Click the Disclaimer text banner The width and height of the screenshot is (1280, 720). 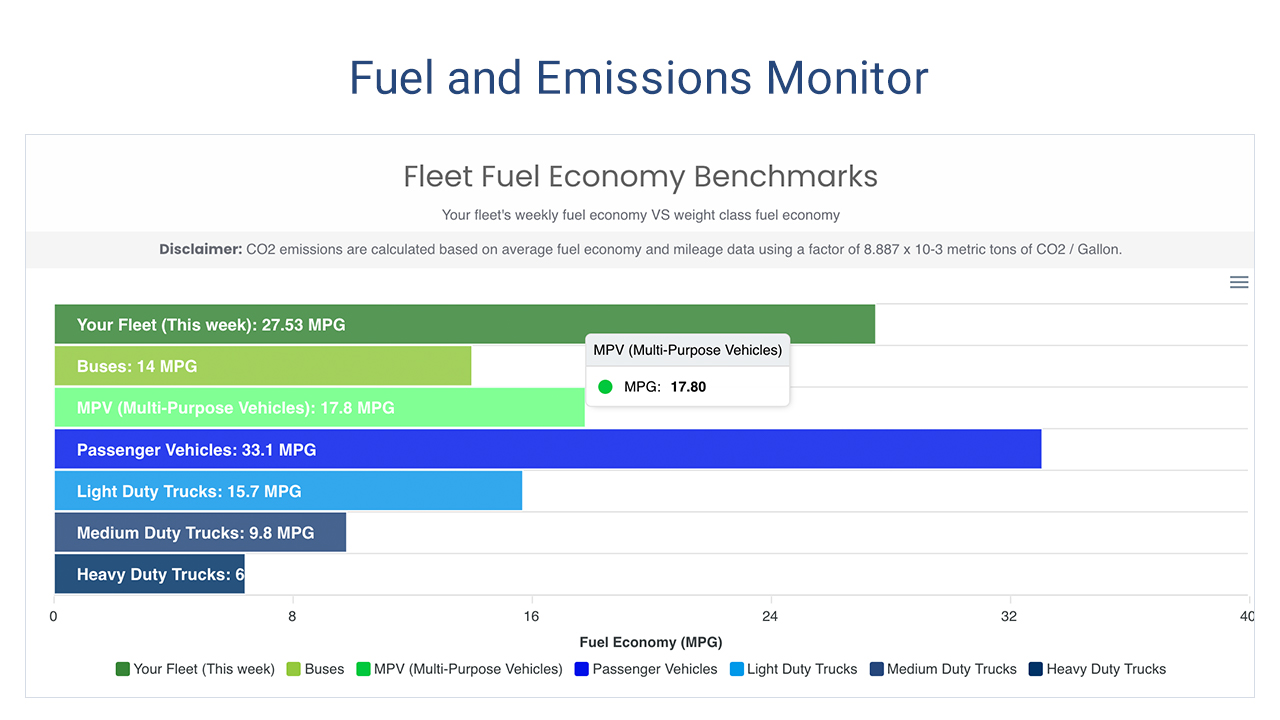pos(640,249)
